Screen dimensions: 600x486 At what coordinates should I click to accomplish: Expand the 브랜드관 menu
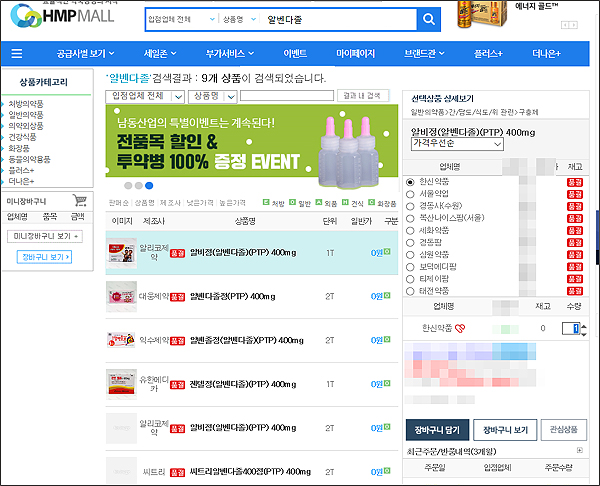tap(424, 54)
